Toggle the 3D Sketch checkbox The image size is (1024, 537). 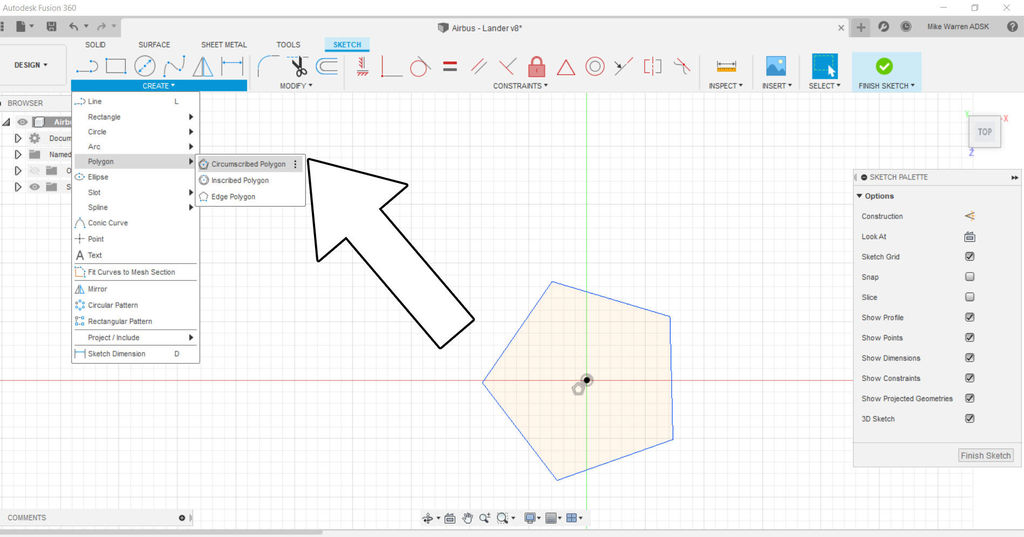(x=970, y=419)
